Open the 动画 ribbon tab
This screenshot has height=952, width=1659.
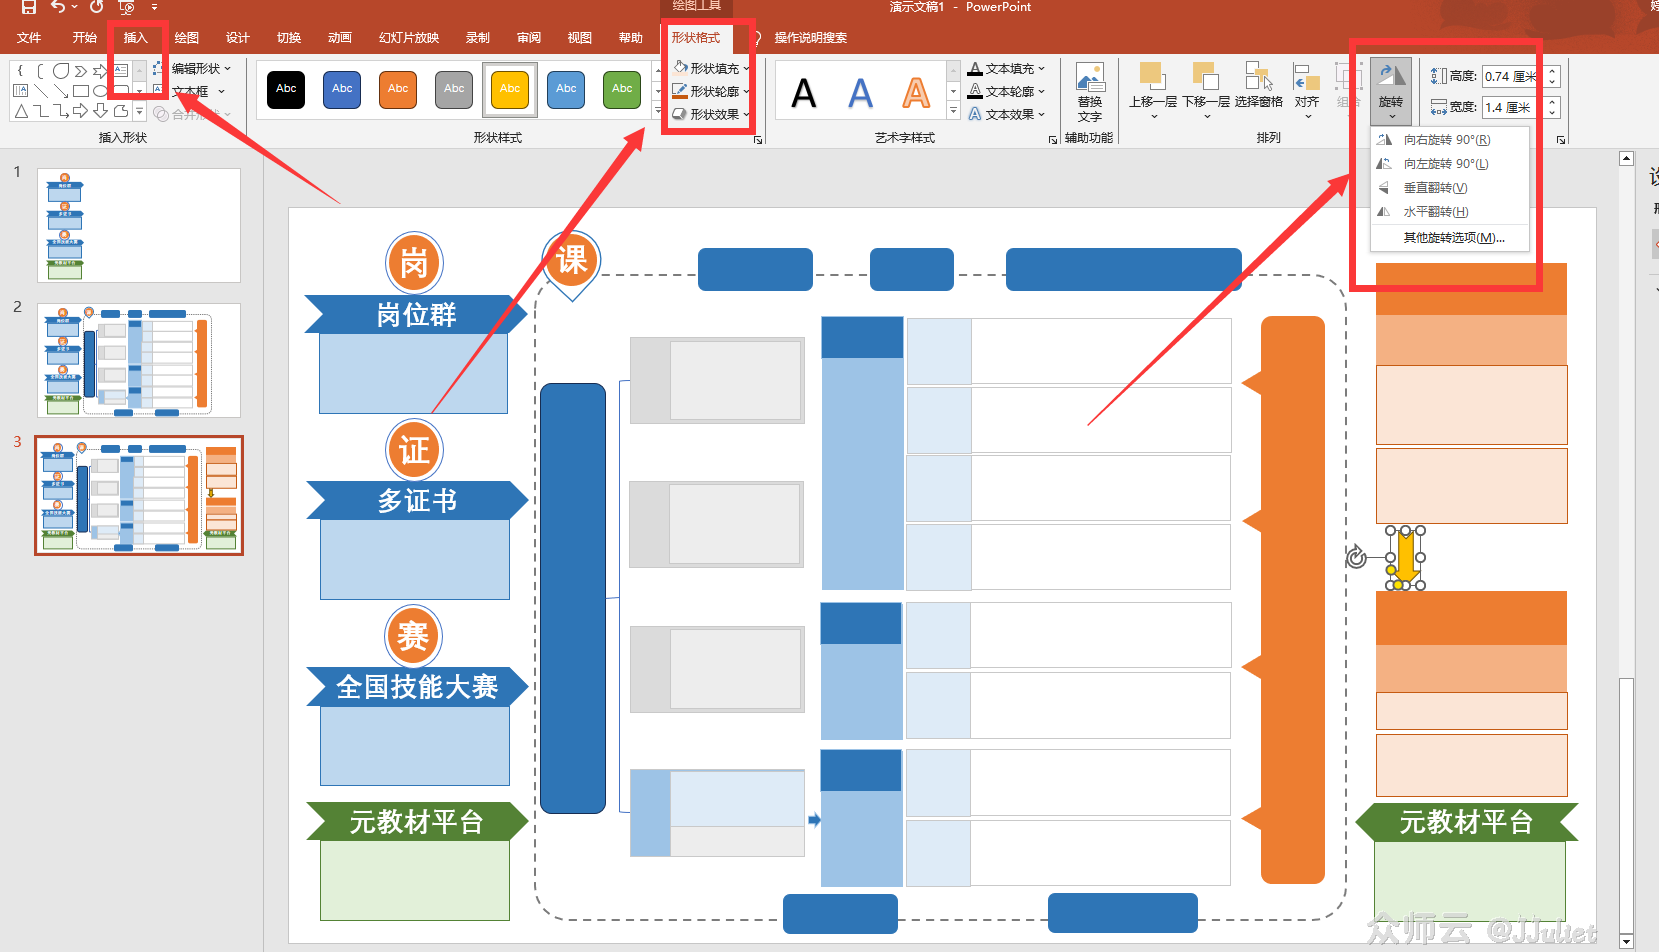tap(340, 38)
